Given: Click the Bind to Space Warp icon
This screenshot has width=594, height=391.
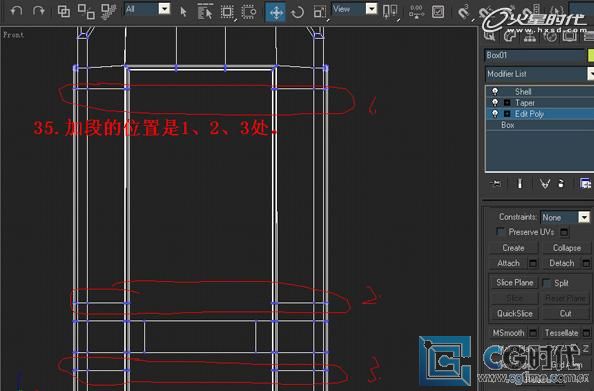Looking at the screenshot, I should pos(109,11).
